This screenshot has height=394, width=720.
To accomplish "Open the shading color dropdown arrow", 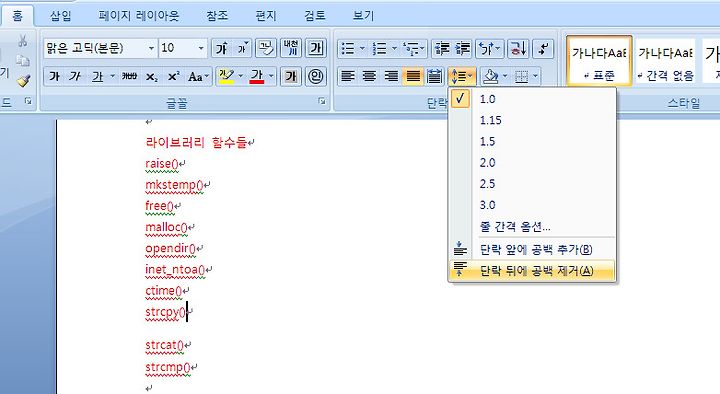I will tap(506, 76).
